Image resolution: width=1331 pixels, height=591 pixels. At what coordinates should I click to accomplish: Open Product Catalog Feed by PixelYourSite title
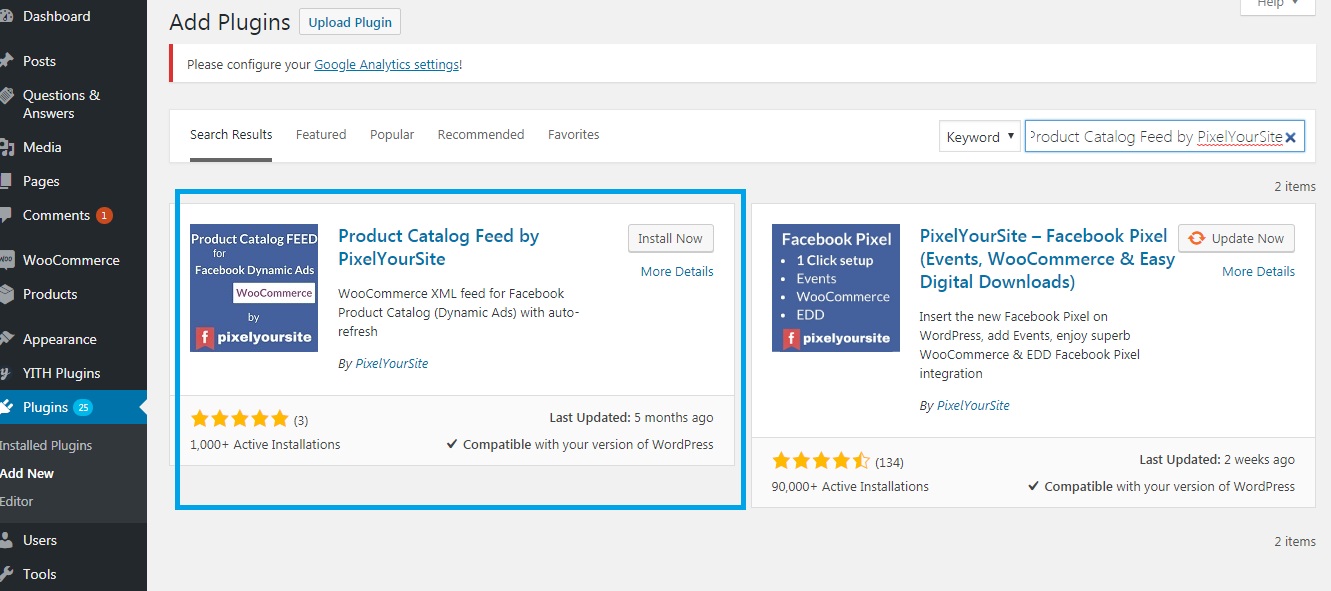tap(439, 247)
